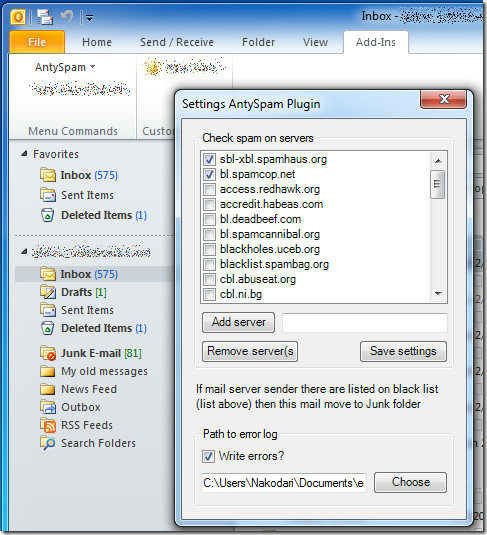Click the Remove server(s) button

[250, 351]
